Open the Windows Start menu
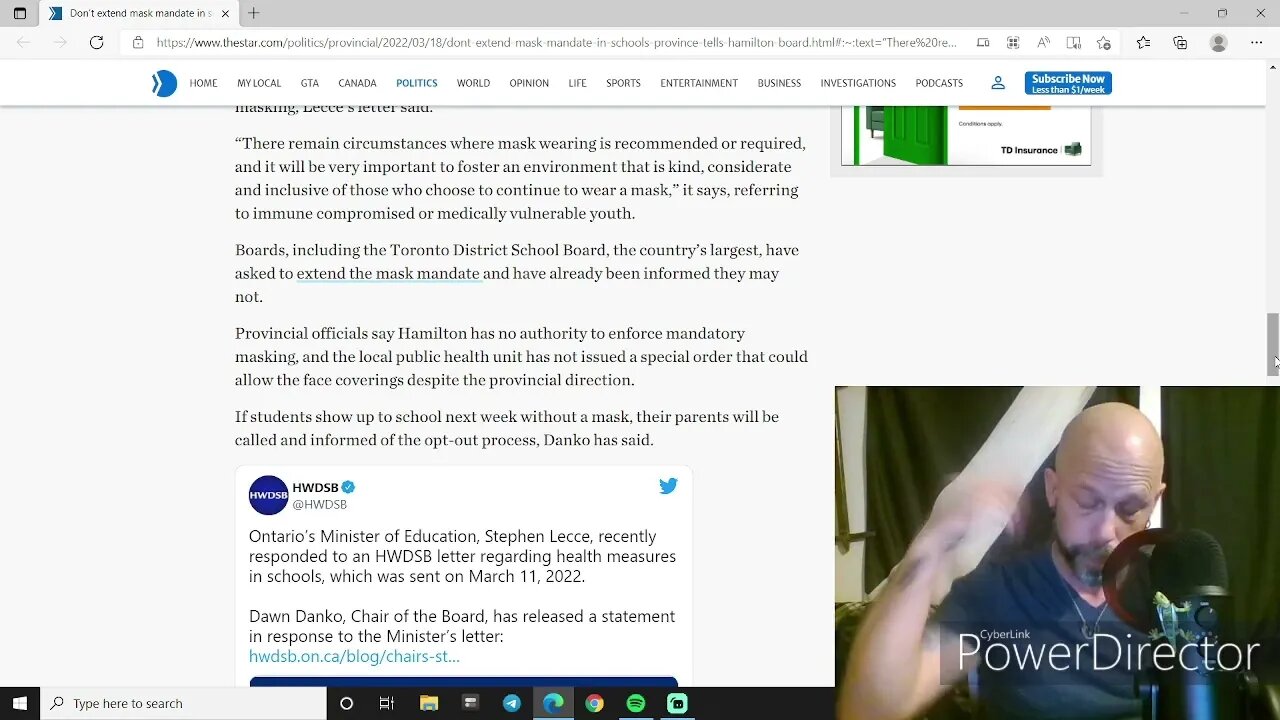Image resolution: width=1280 pixels, height=720 pixels. tap(20, 703)
